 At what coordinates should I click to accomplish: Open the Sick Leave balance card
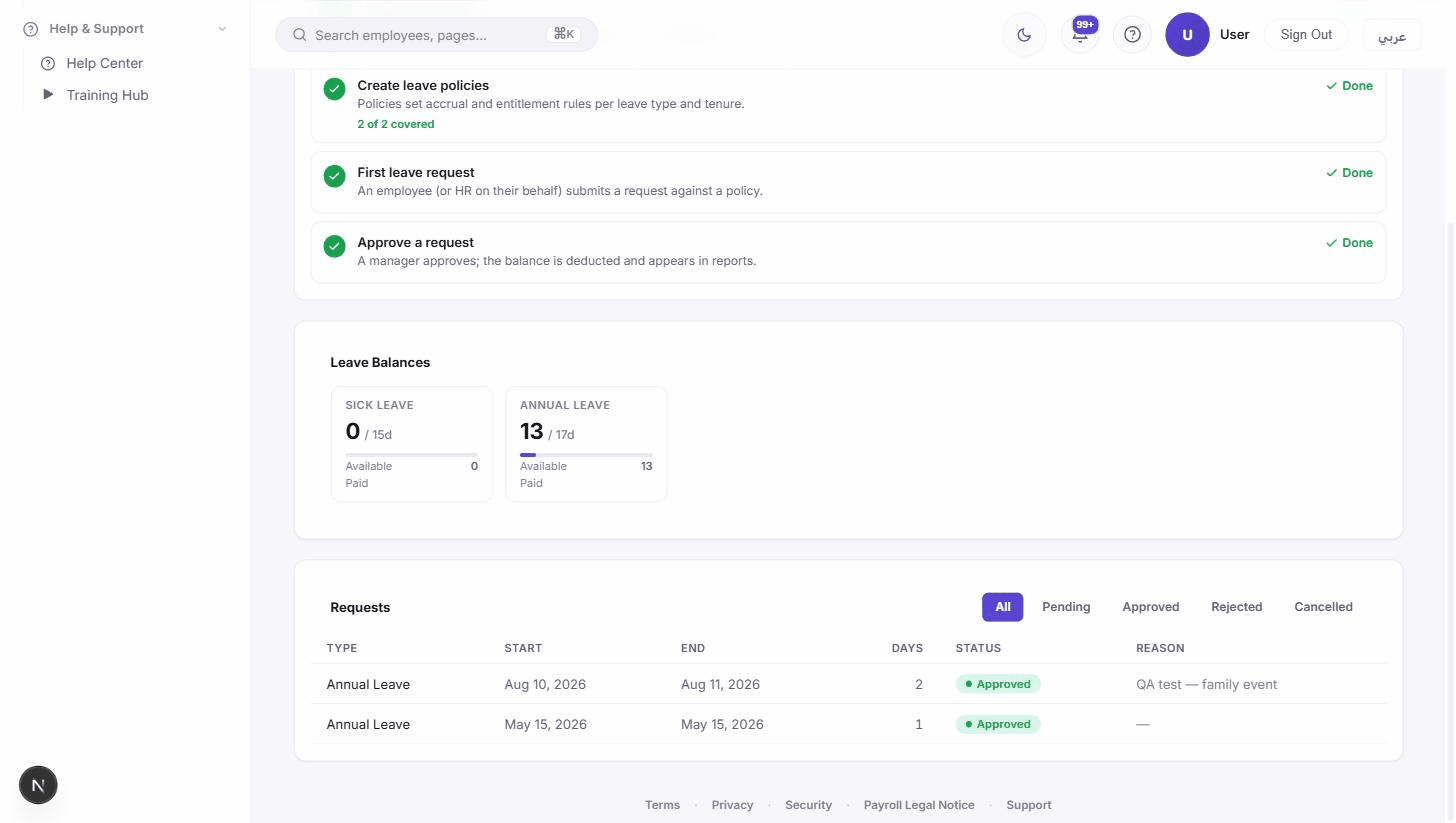point(412,444)
